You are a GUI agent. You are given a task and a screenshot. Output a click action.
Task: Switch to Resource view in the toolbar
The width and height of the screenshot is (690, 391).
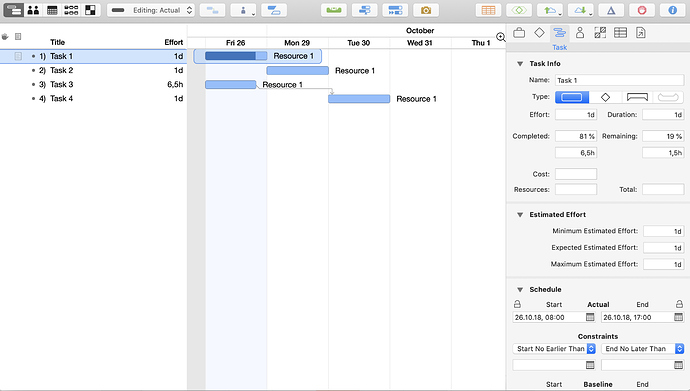(33, 10)
